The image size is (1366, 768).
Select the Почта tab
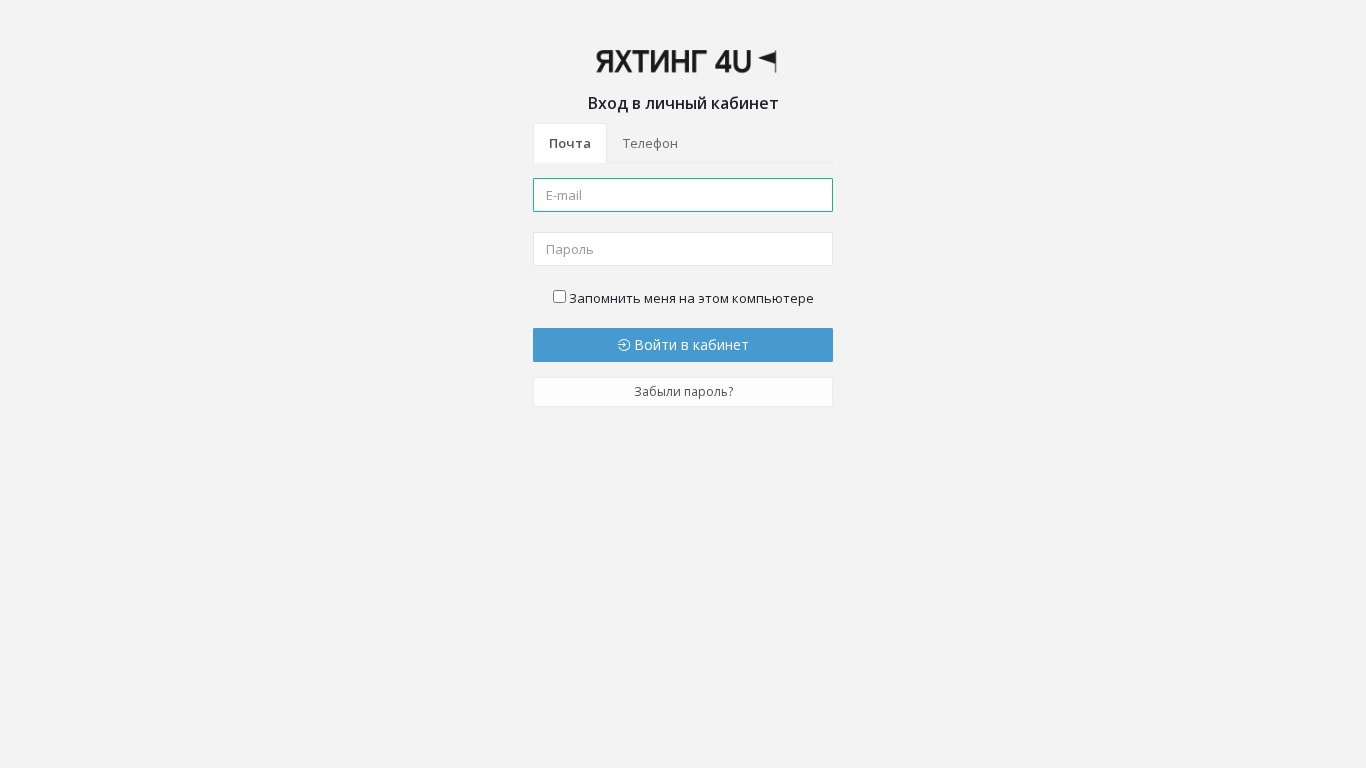point(570,143)
